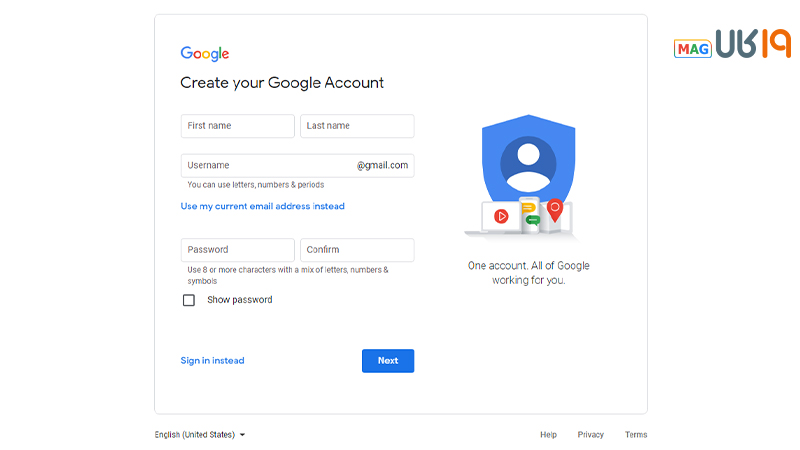Screen dimensions: 800x450
Task: Click the Sign in instead link
Action: tap(212, 361)
